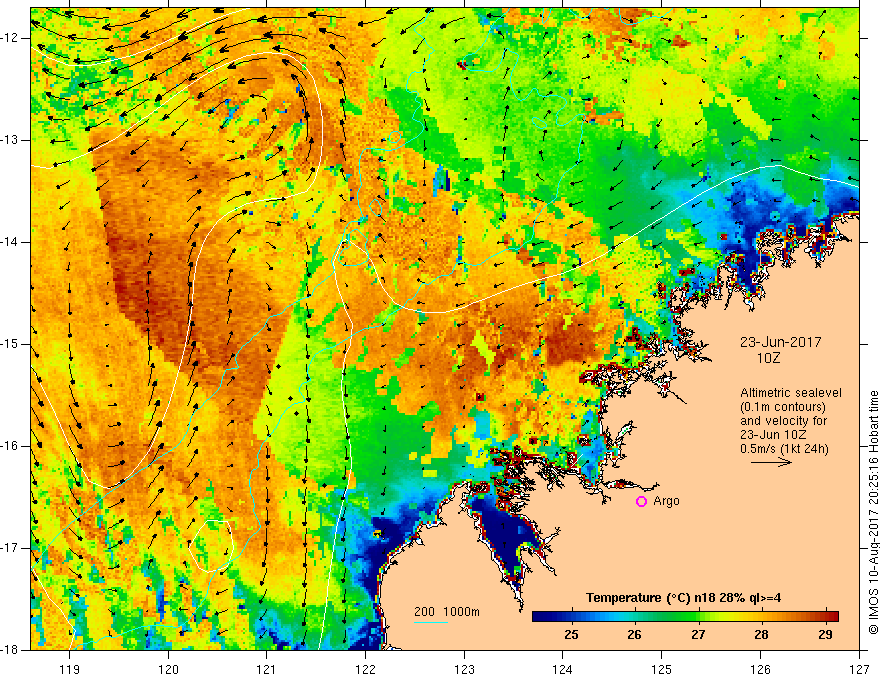Click the '-13' latitude axis label
Viewport: 880px width, 680px height.
coord(11,140)
